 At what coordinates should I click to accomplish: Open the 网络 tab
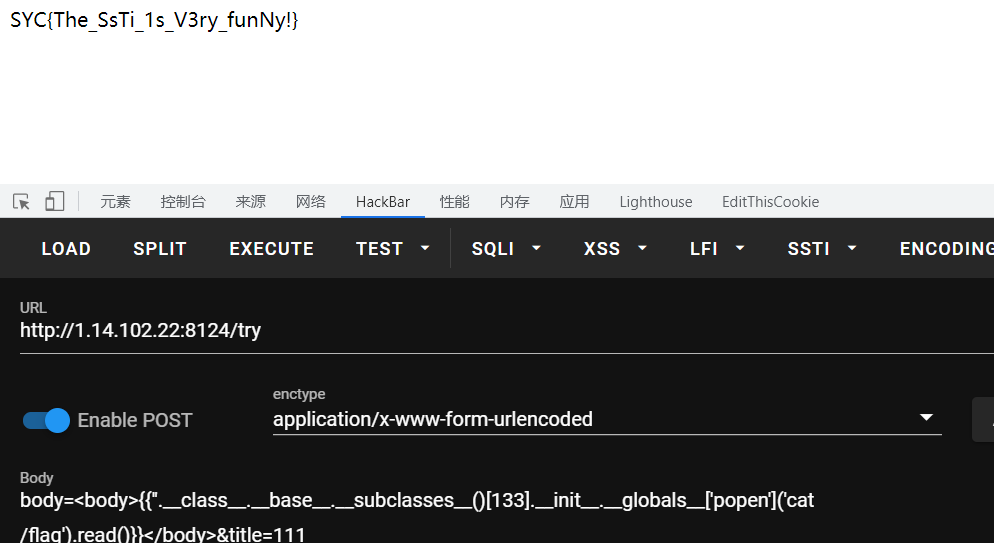311,202
